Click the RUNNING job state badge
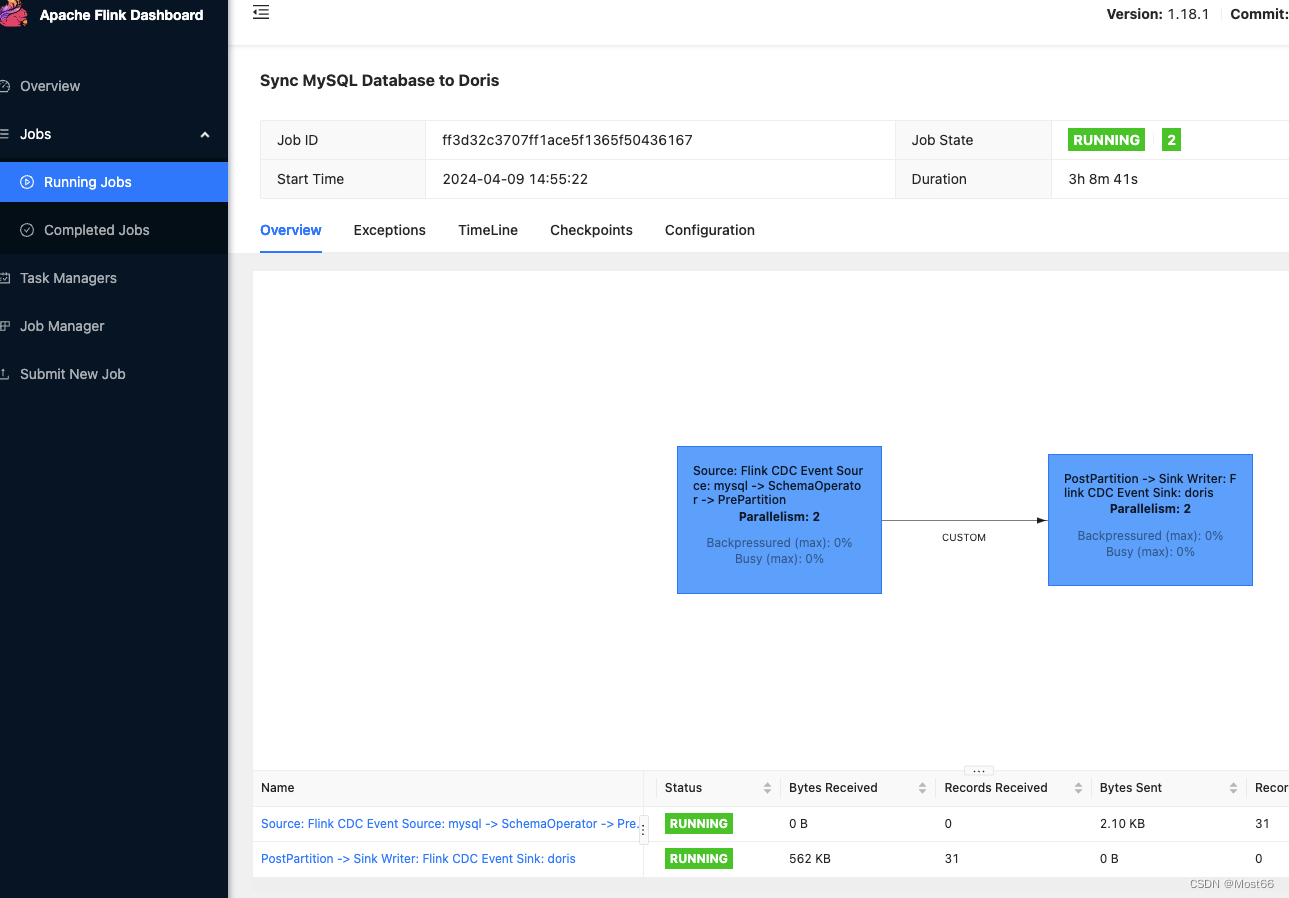 (x=1106, y=140)
